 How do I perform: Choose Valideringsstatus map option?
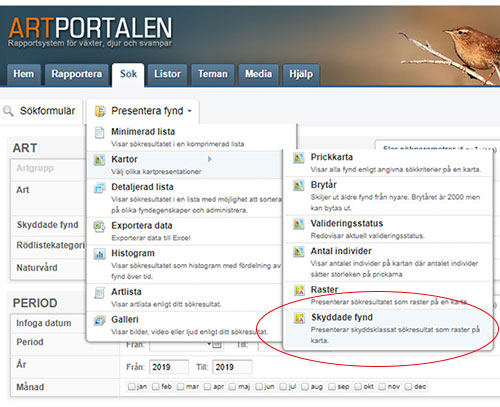388,229
